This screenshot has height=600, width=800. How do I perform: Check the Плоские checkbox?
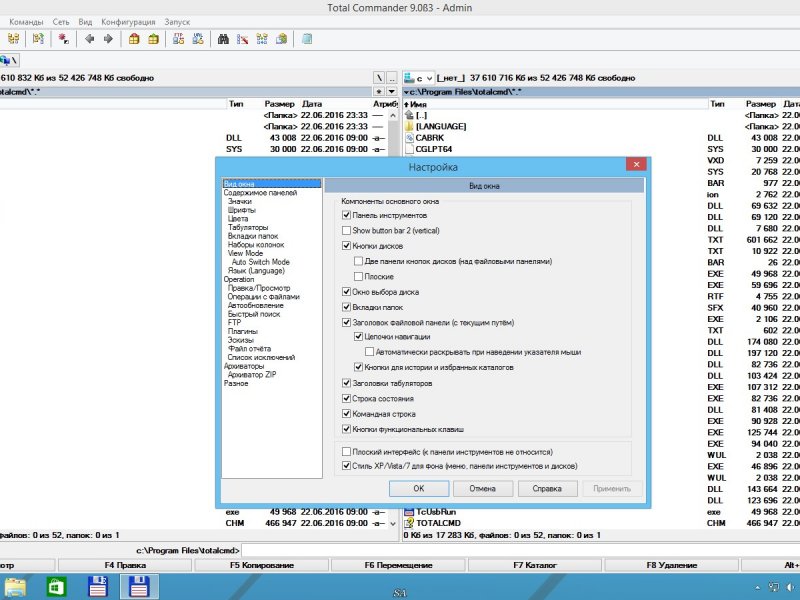point(358,276)
